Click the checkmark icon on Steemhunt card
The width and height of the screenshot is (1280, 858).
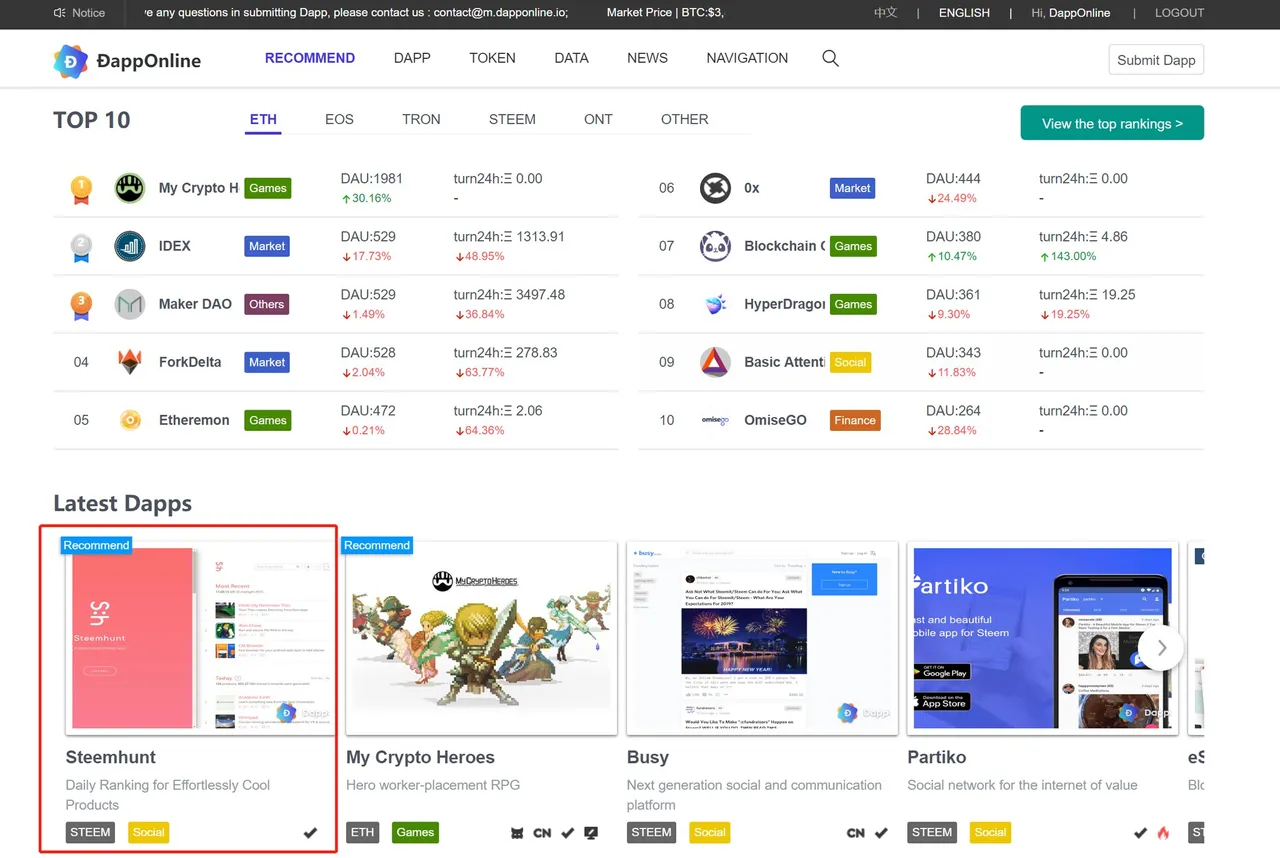310,832
